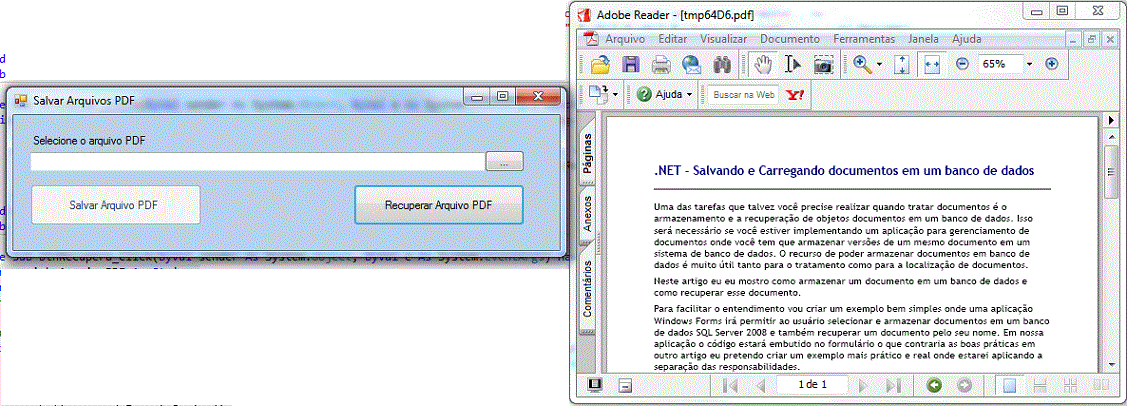Click the scroll down arrow of document scrollbar
This screenshot has height=406, width=1127.
[1112, 364]
